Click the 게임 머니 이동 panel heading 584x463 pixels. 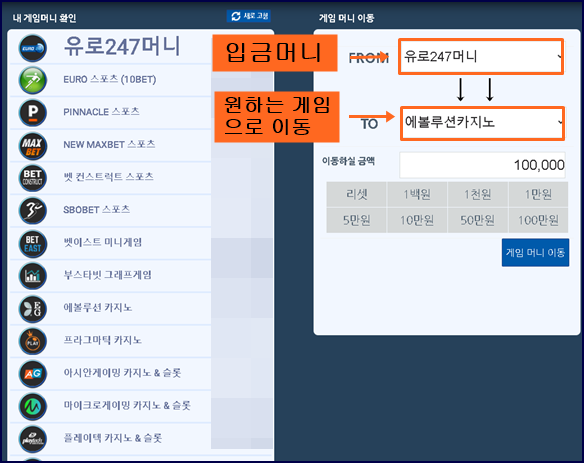click(x=346, y=18)
